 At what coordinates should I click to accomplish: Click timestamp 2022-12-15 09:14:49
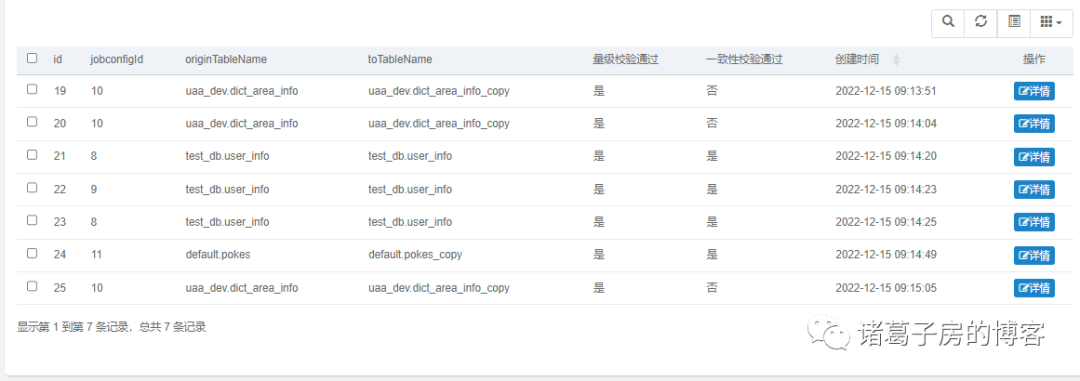click(886, 255)
